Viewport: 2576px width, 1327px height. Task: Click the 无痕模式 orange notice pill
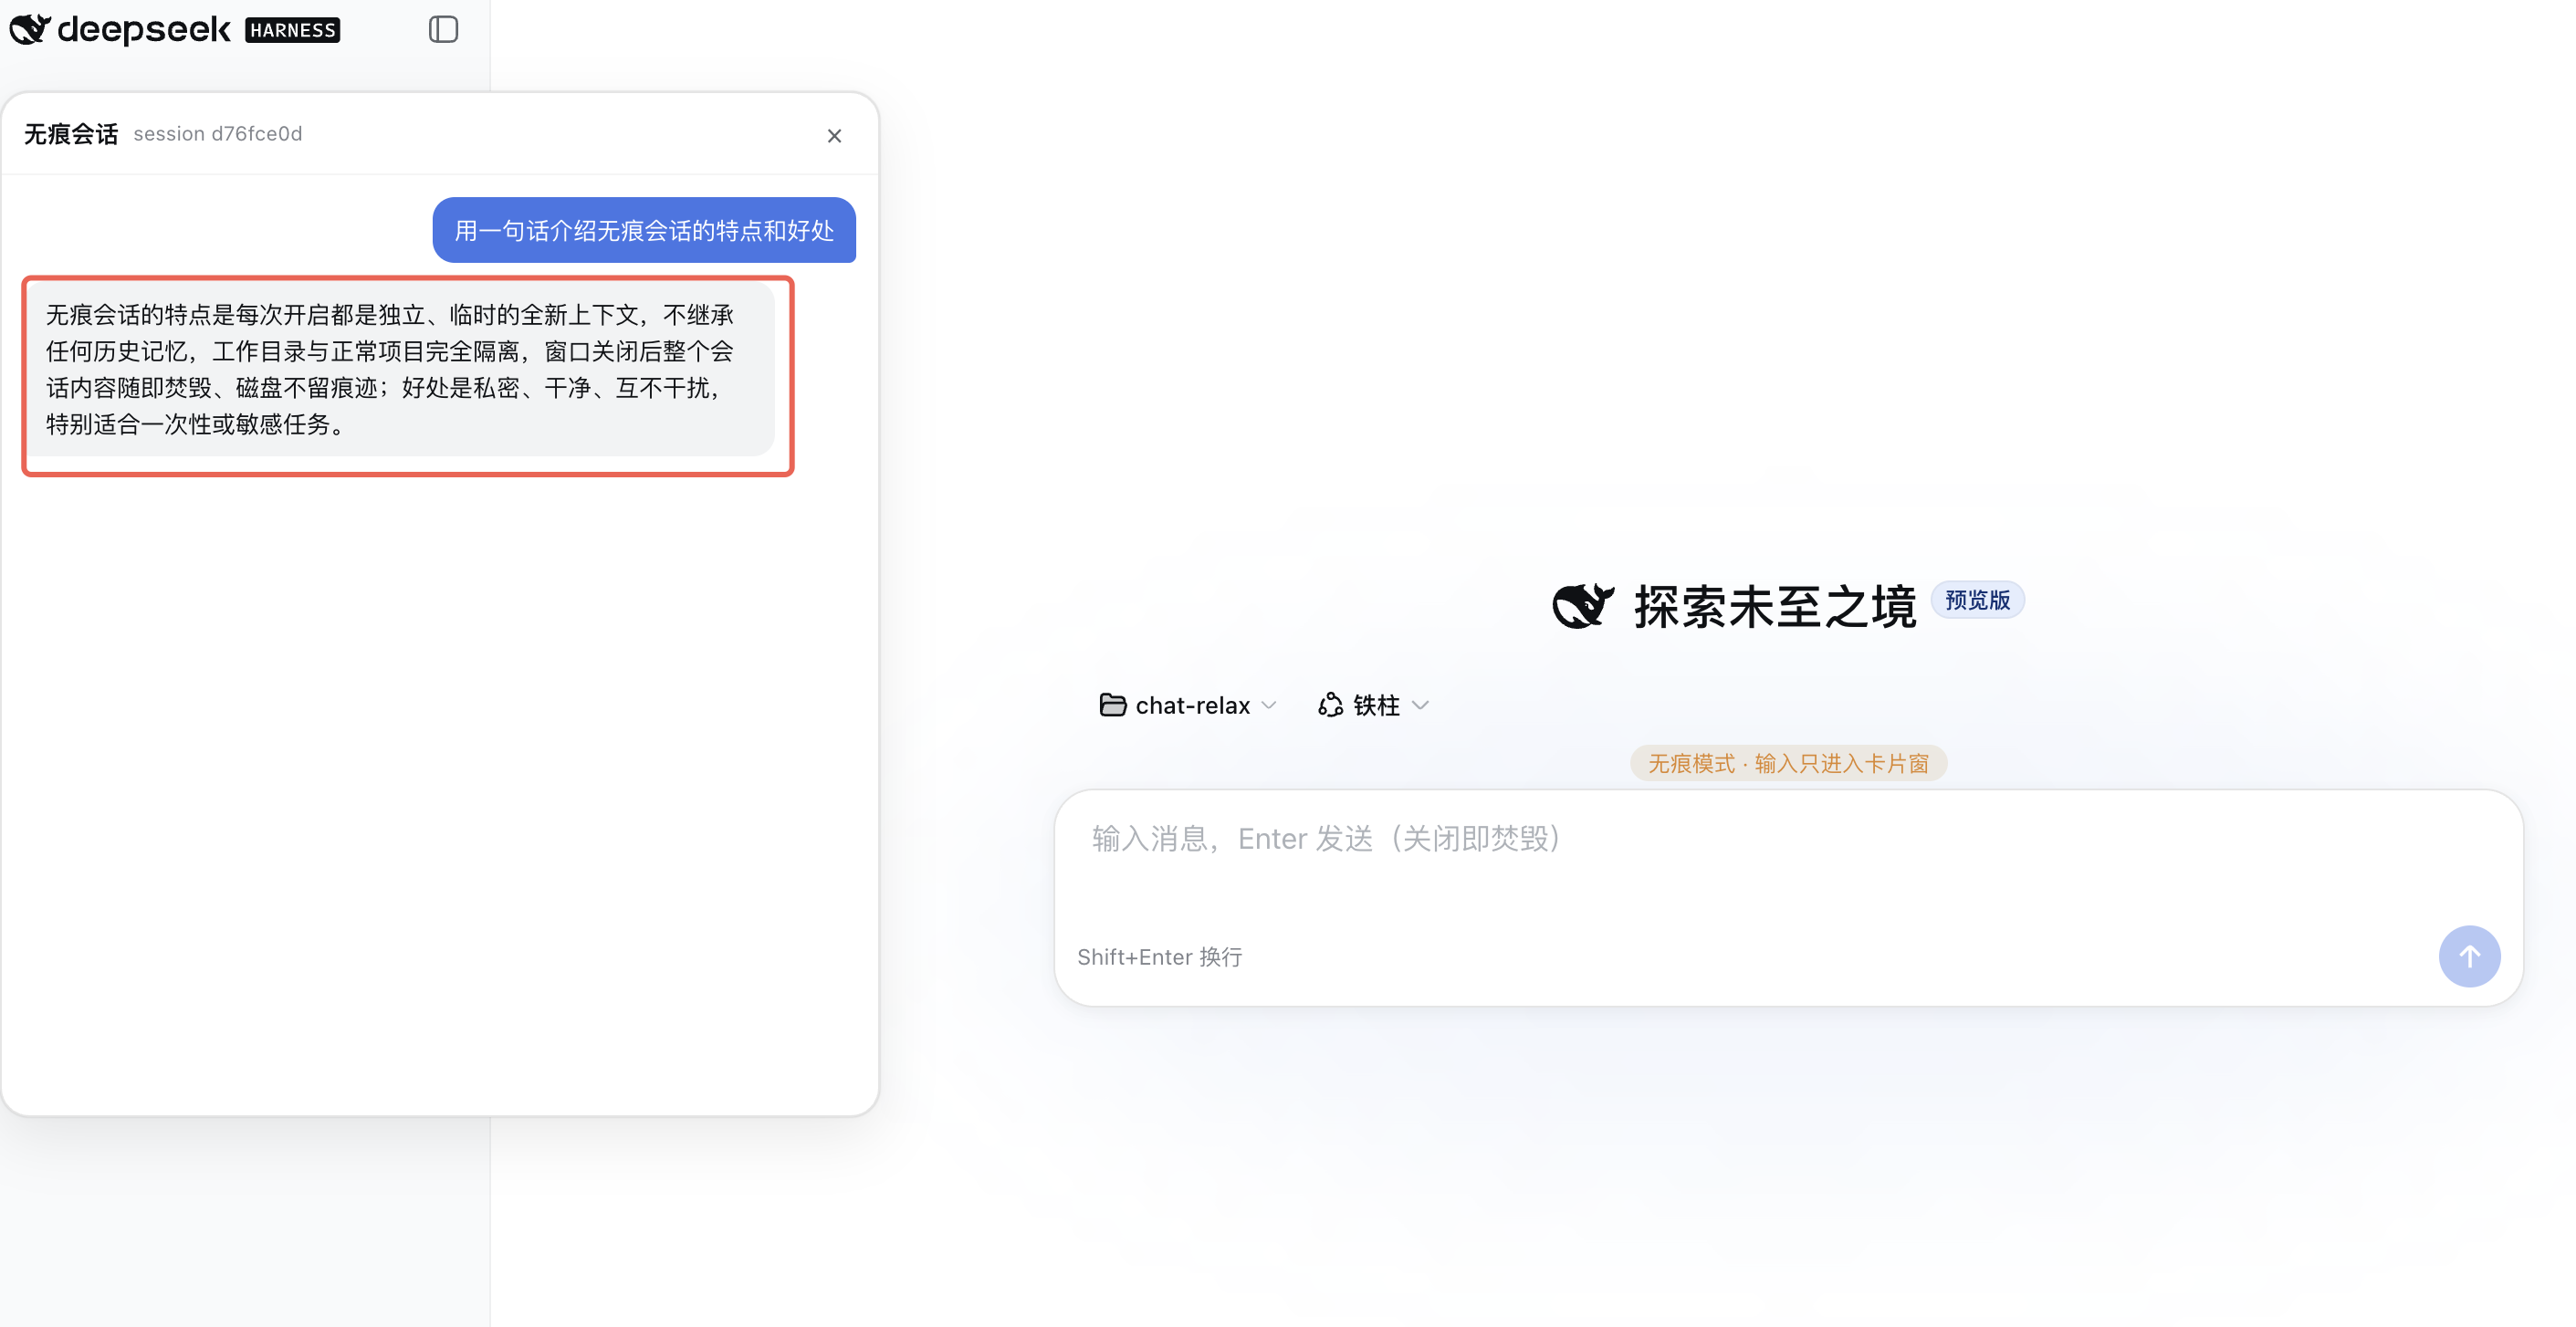tap(1788, 763)
